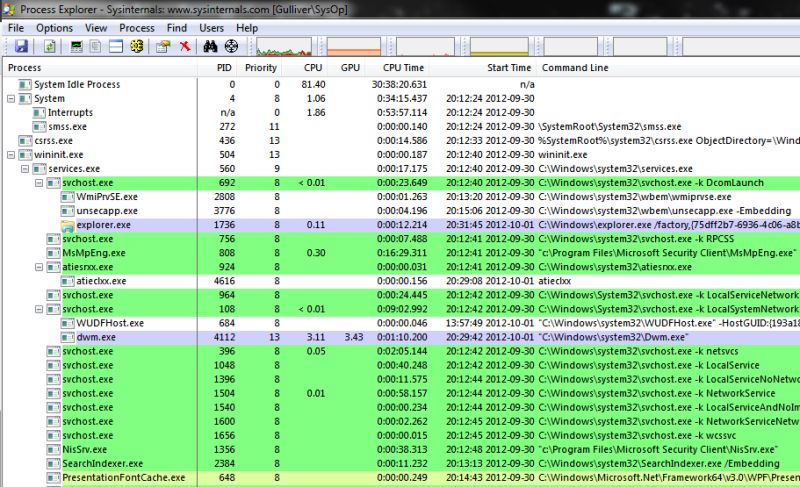Screen dimensions: 800x487
Task: Click the explorer.exe folder icon
Action: [67, 225]
